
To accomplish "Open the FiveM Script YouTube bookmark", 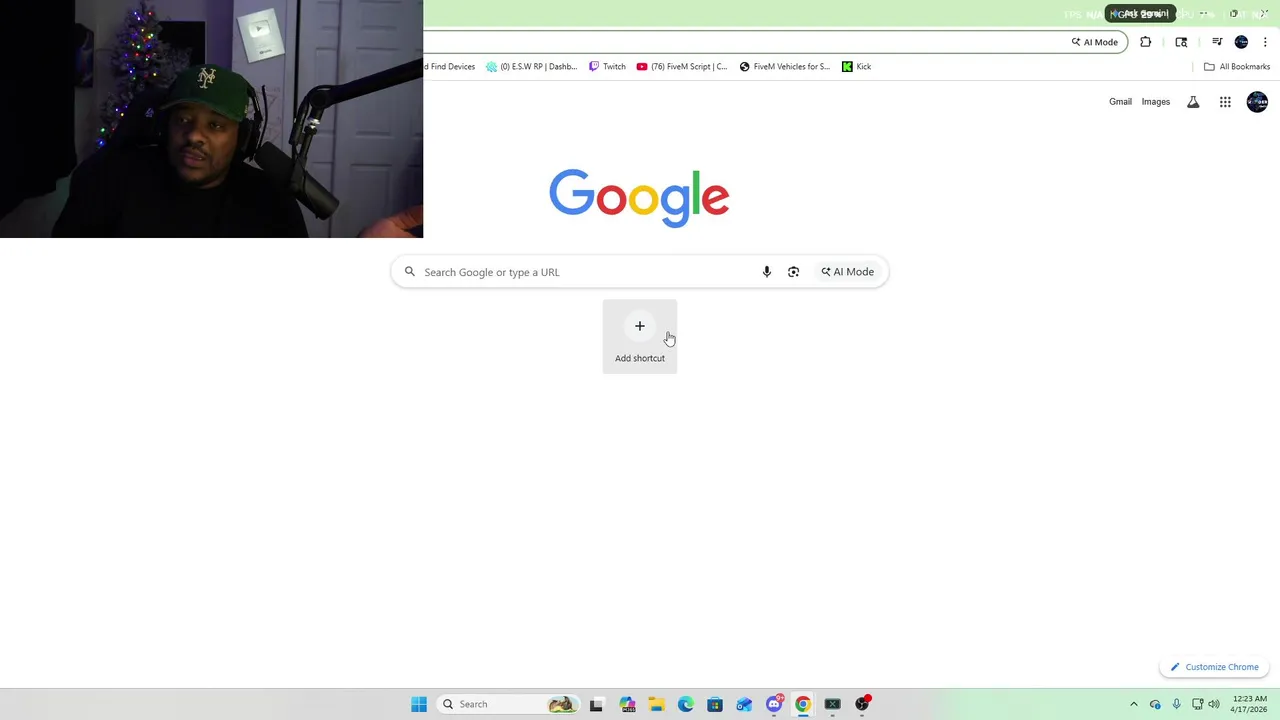I will coord(682,67).
